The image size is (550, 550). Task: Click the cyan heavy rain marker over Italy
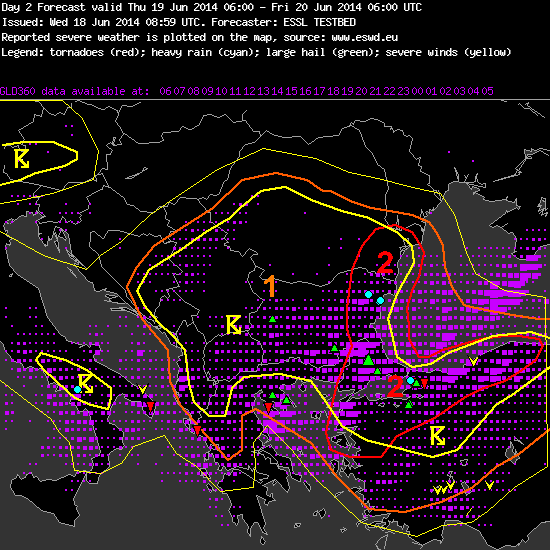coord(78,389)
